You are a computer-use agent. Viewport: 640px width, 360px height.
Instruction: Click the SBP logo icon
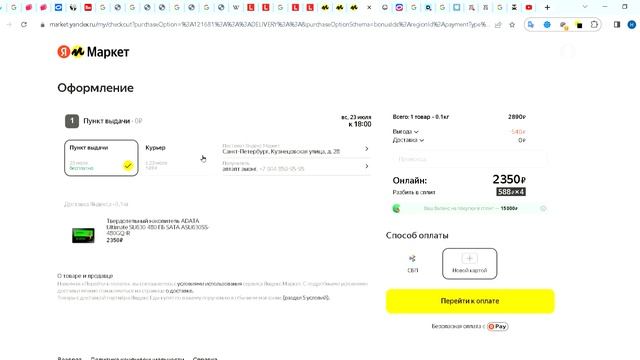point(412,258)
